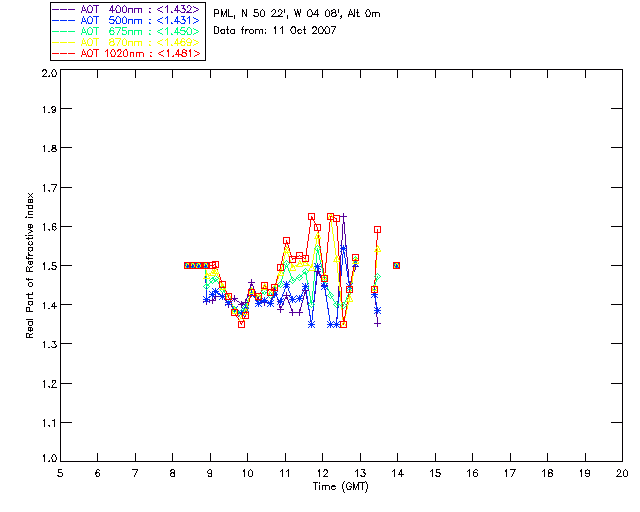Click the 1.3 y-axis tick label
This screenshot has width=640, height=512.
[x=49, y=344]
